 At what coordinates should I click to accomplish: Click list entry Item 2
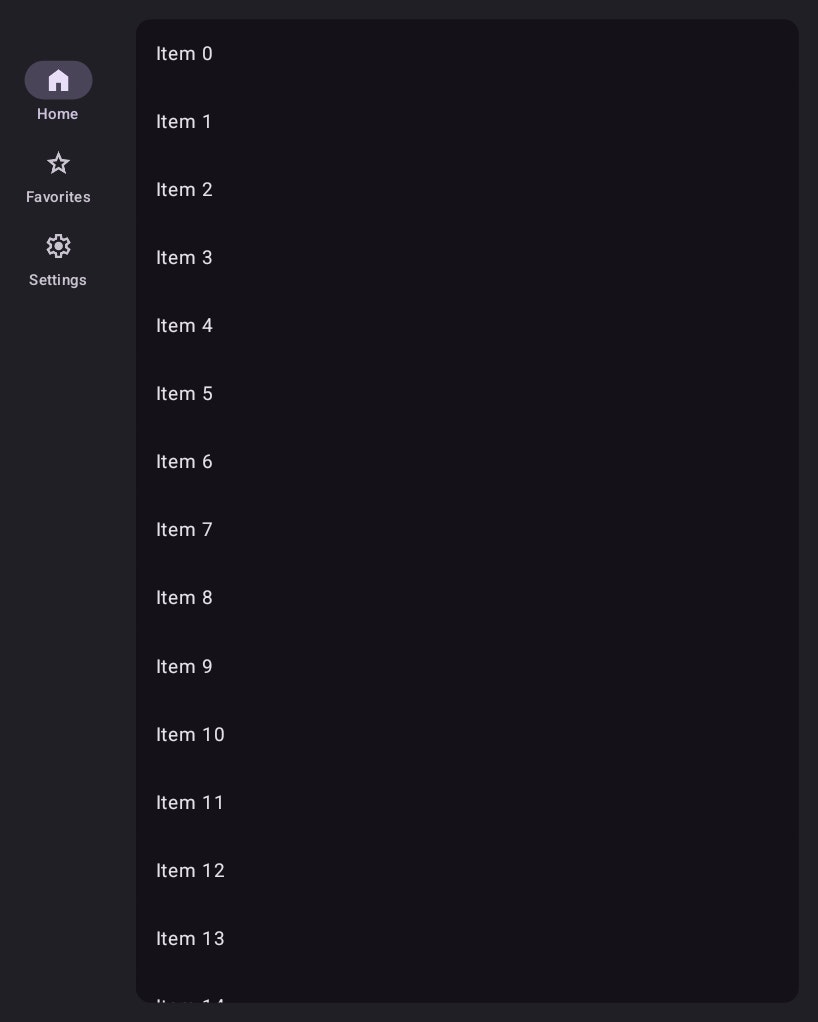pos(184,190)
